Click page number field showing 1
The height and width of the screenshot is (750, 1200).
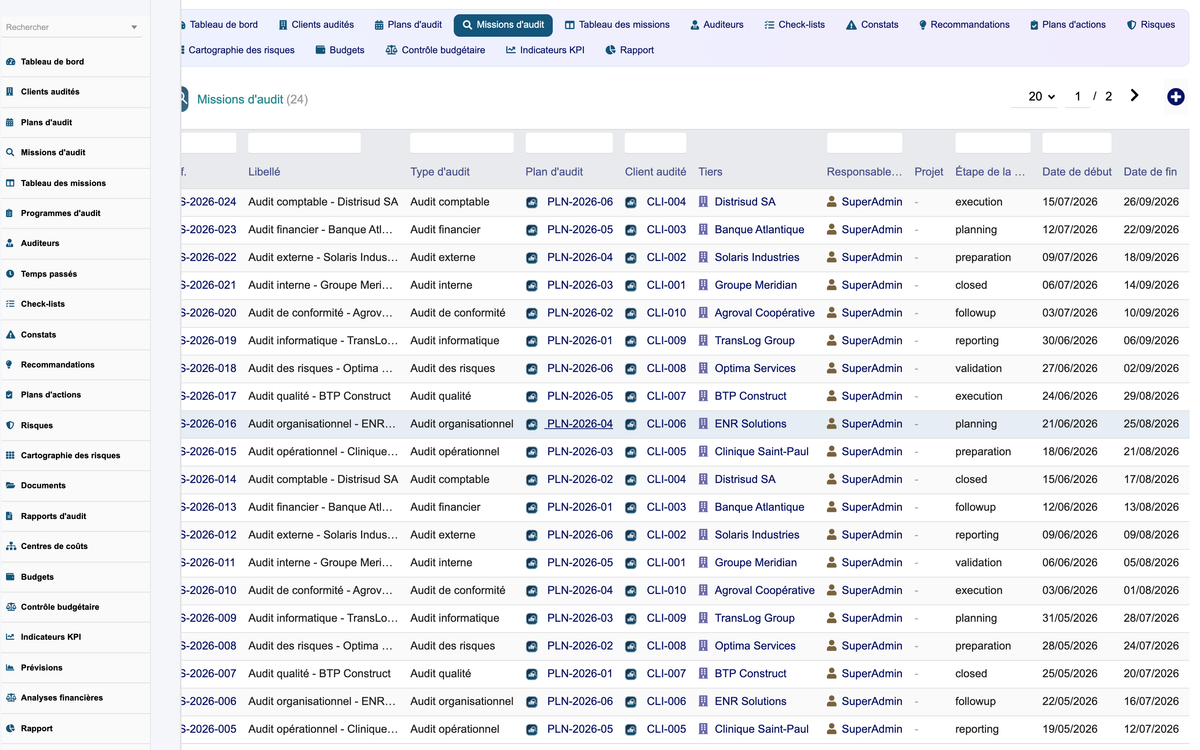click(x=1078, y=96)
